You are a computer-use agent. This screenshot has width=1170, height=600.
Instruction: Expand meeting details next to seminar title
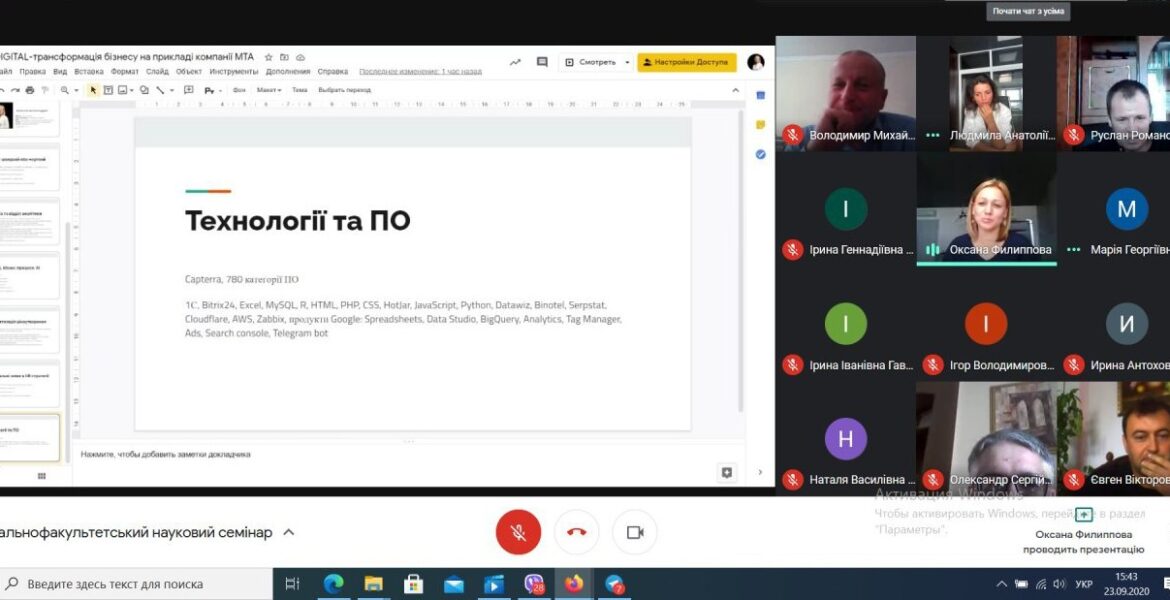click(289, 532)
